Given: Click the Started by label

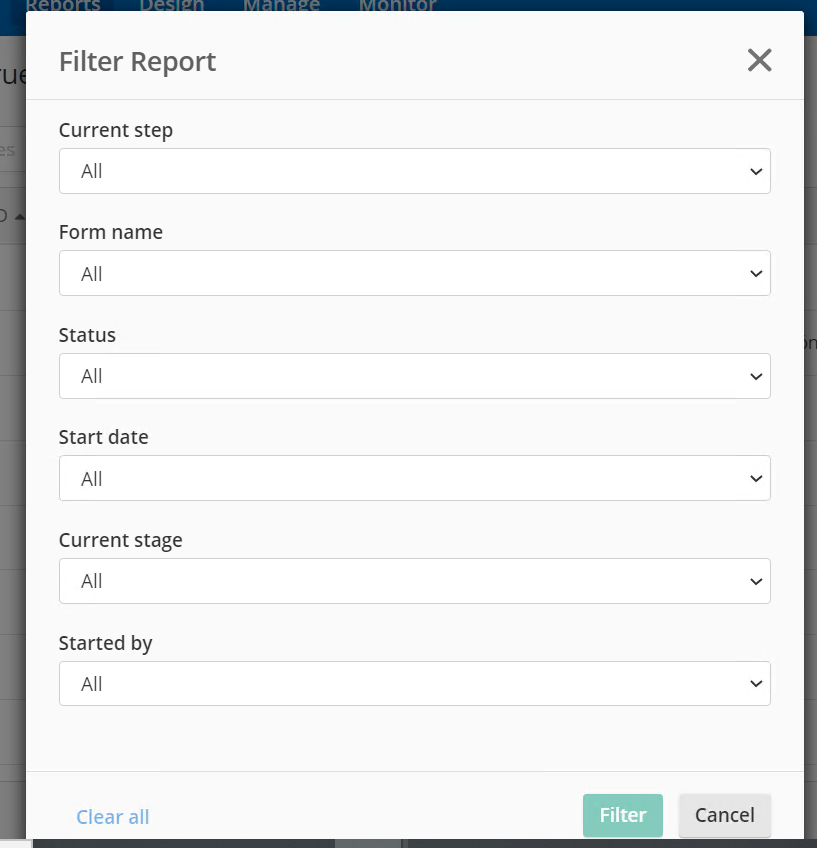Looking at the screenshot, I should pos(106,643).
